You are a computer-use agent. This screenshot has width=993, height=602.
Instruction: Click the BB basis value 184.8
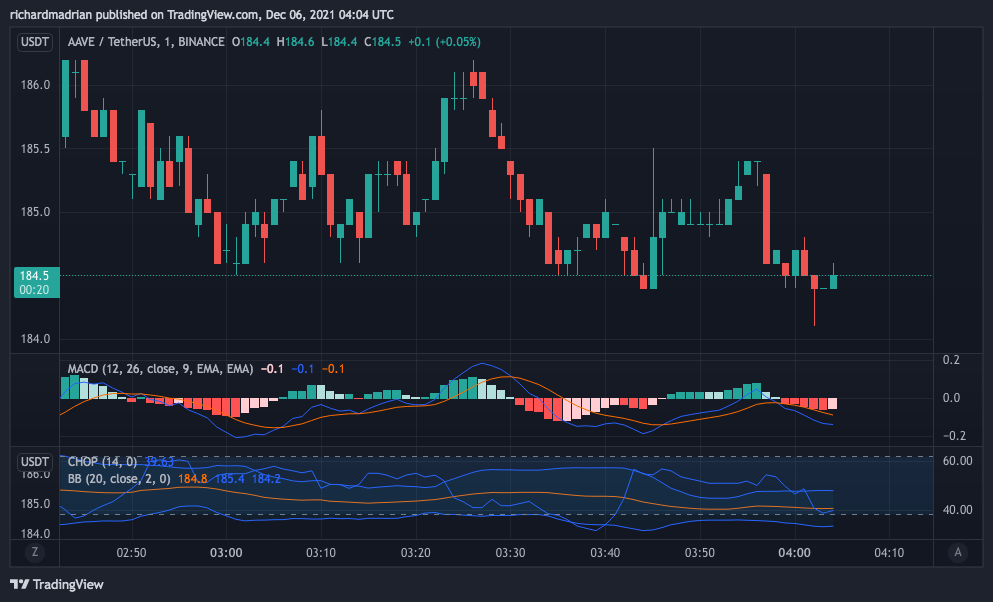point(193,479)
